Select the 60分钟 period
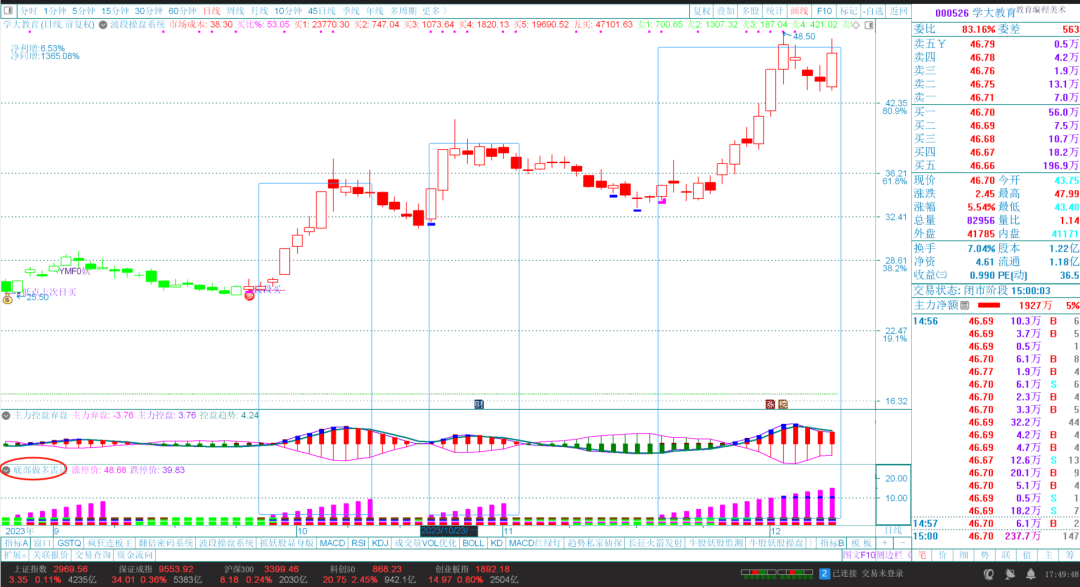 [x=183, y=11]
